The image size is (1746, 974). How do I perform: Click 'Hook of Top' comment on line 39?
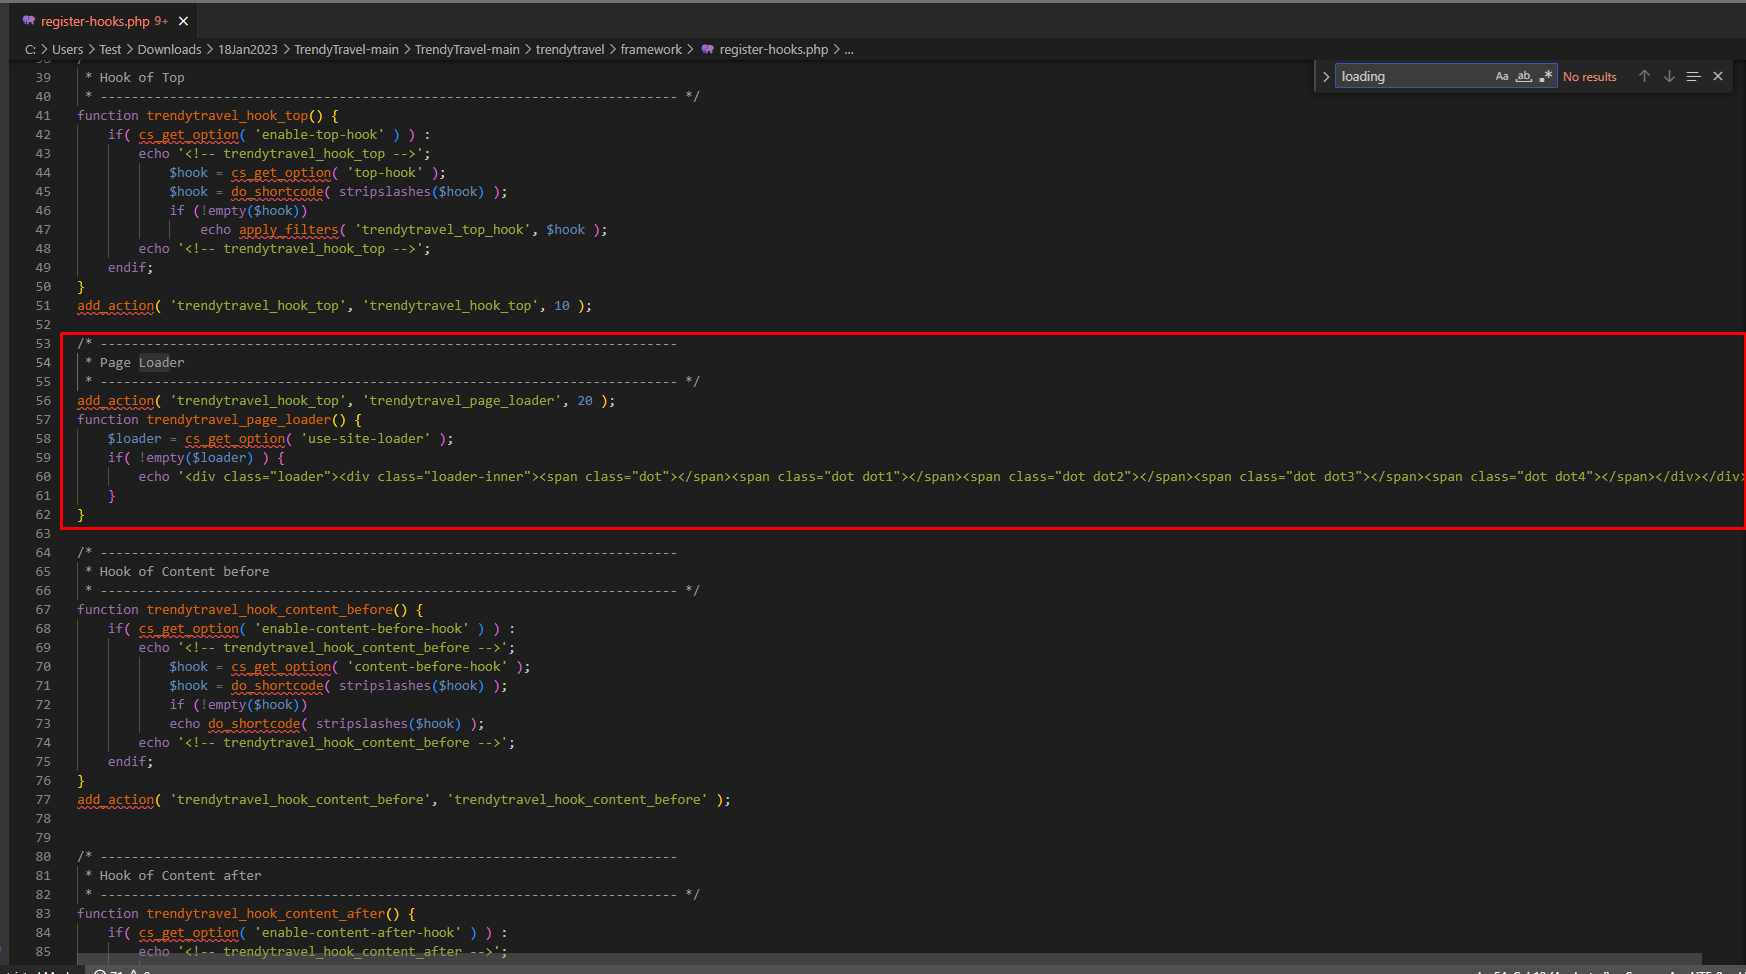[x=141, y=77]
